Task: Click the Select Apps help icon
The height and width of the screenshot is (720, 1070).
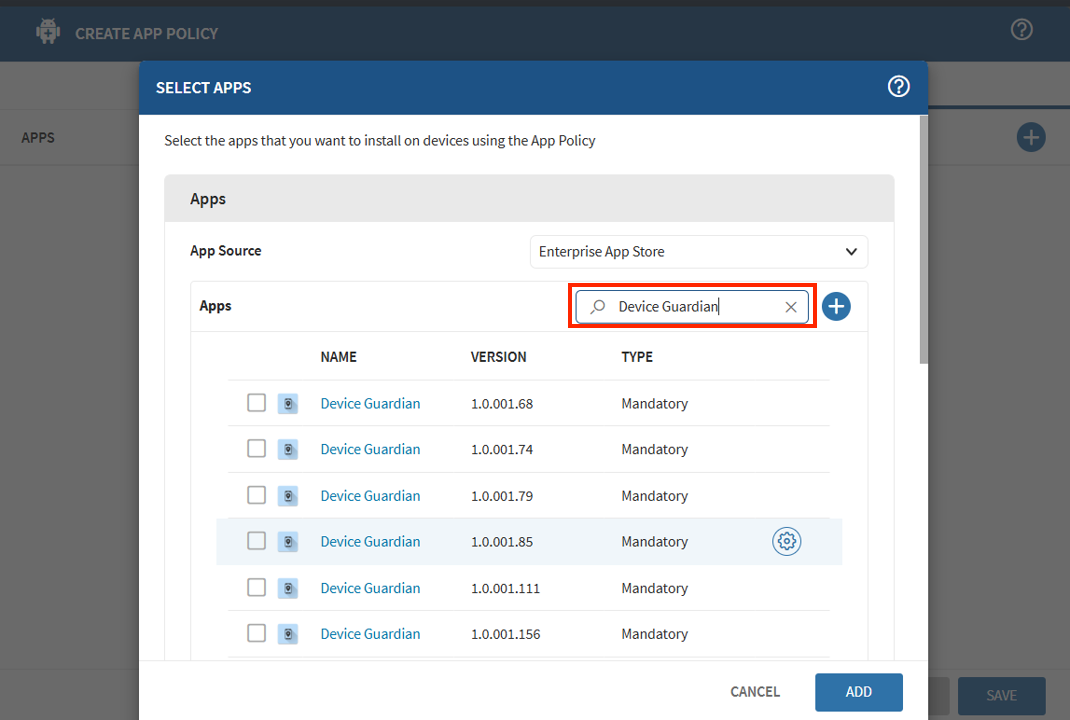Action: [x=898, y=87]
